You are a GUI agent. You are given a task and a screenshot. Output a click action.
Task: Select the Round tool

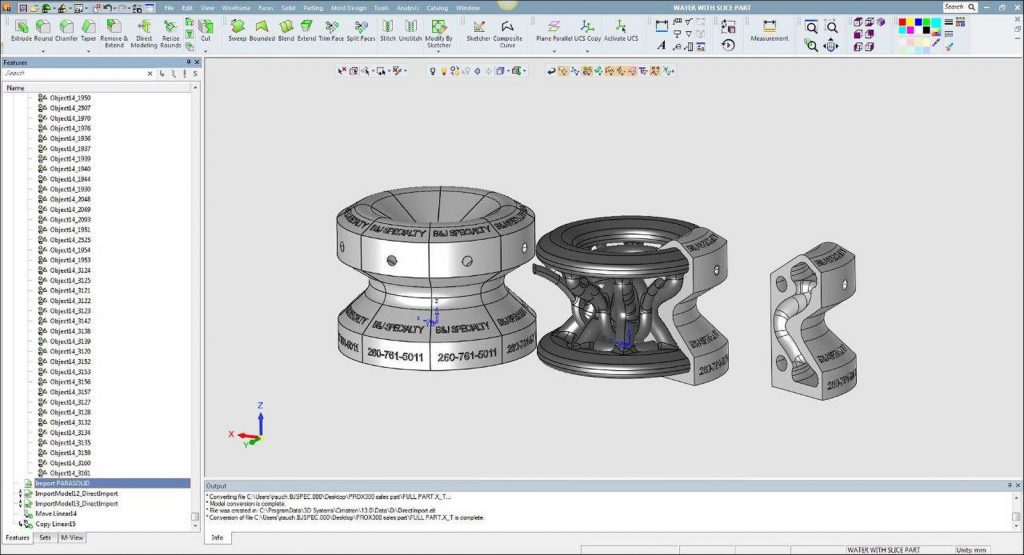click(x=43, y=31)
